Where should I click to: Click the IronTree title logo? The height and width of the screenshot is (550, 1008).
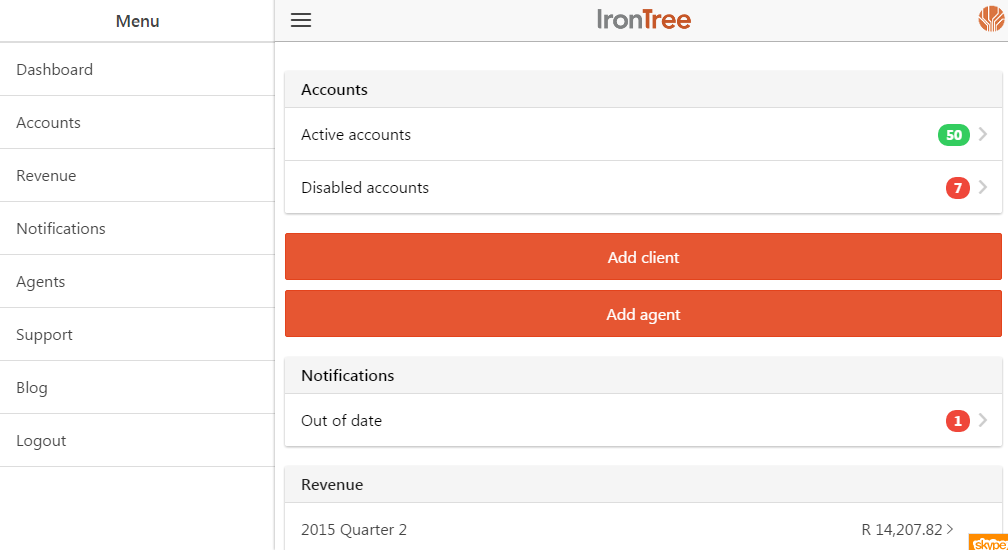tap(643, 20)
